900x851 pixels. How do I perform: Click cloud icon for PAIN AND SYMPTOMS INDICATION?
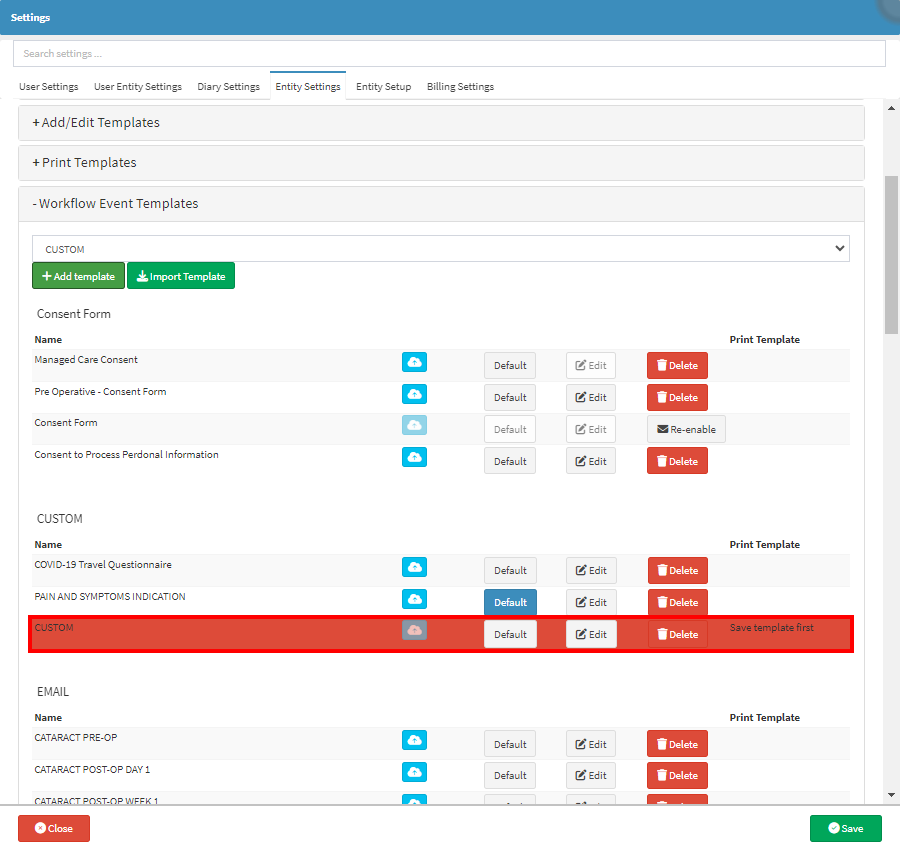point(414,599)
